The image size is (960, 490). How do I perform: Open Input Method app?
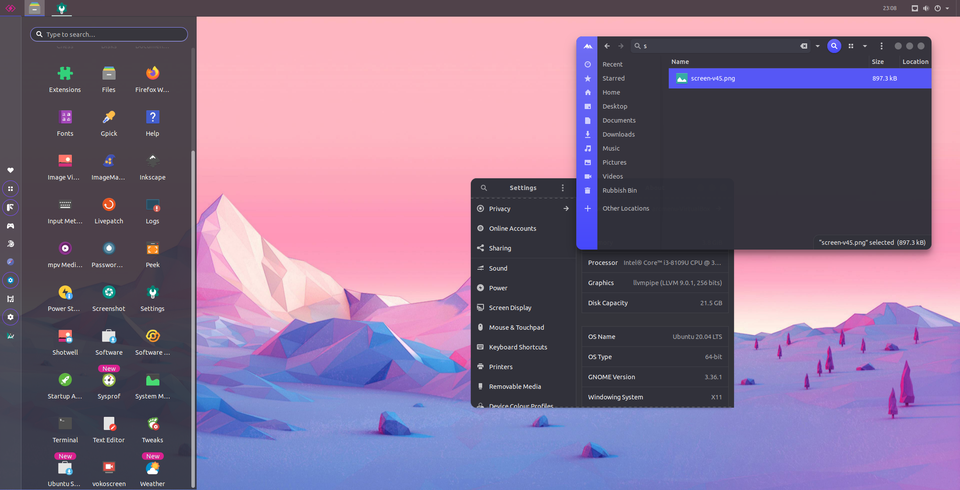tap(65, 211)
